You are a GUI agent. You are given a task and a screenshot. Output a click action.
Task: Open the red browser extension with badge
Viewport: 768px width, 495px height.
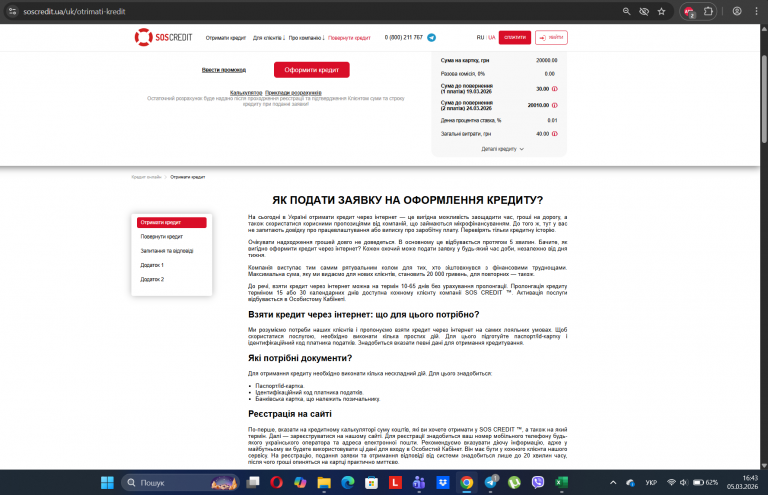(690, 12)
